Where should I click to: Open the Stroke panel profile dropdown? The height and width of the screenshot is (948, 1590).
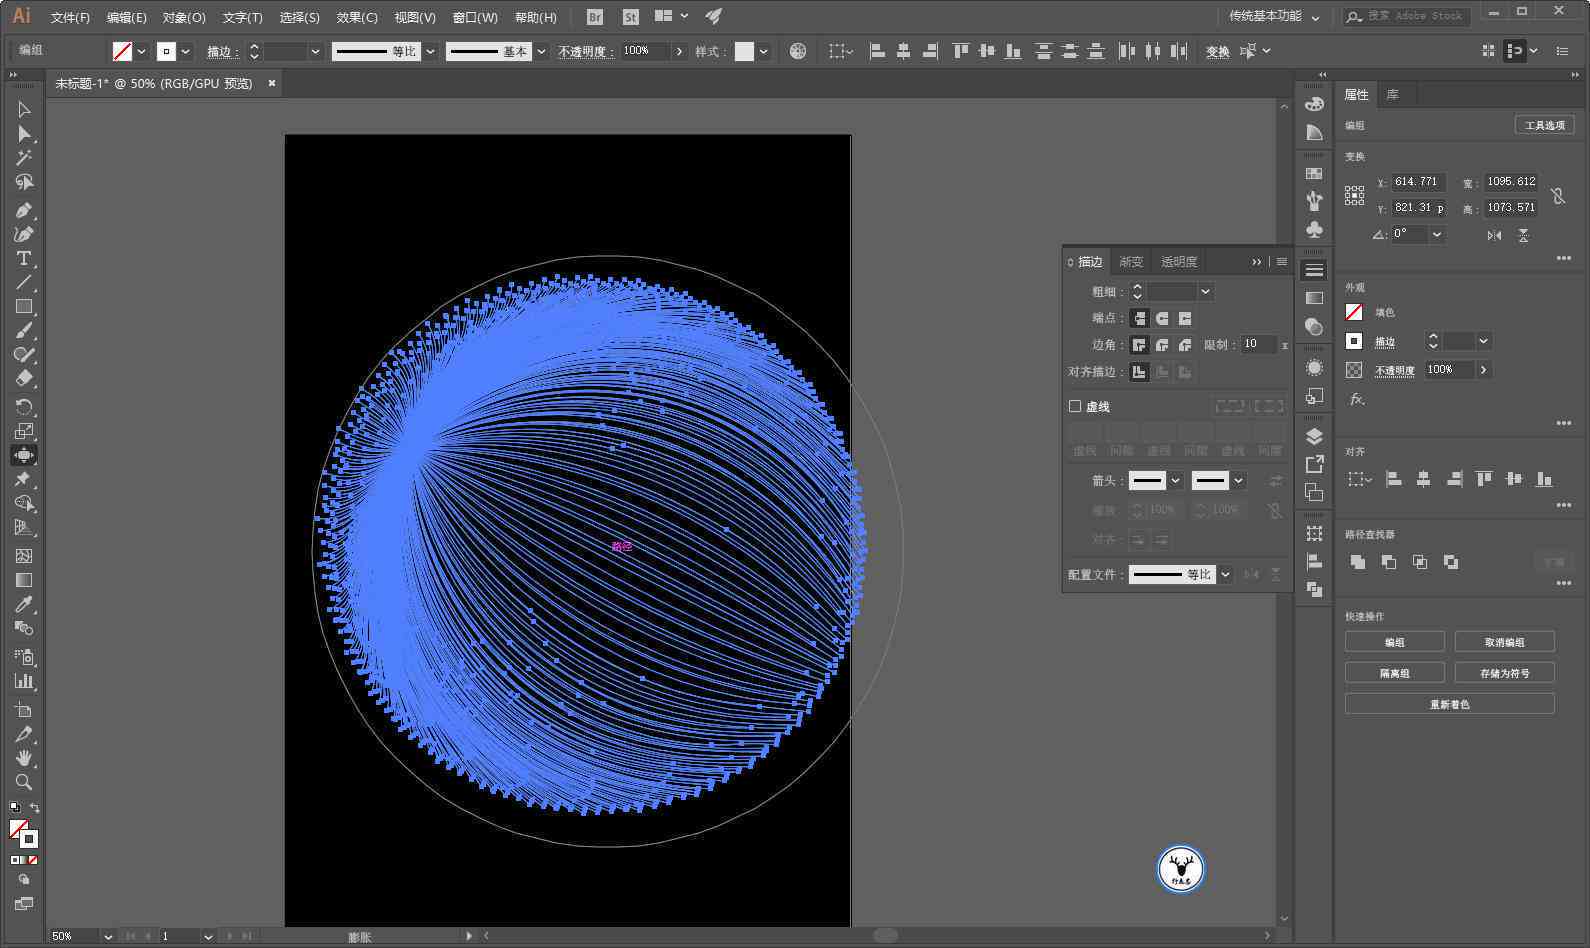[x=1225, y=574]
